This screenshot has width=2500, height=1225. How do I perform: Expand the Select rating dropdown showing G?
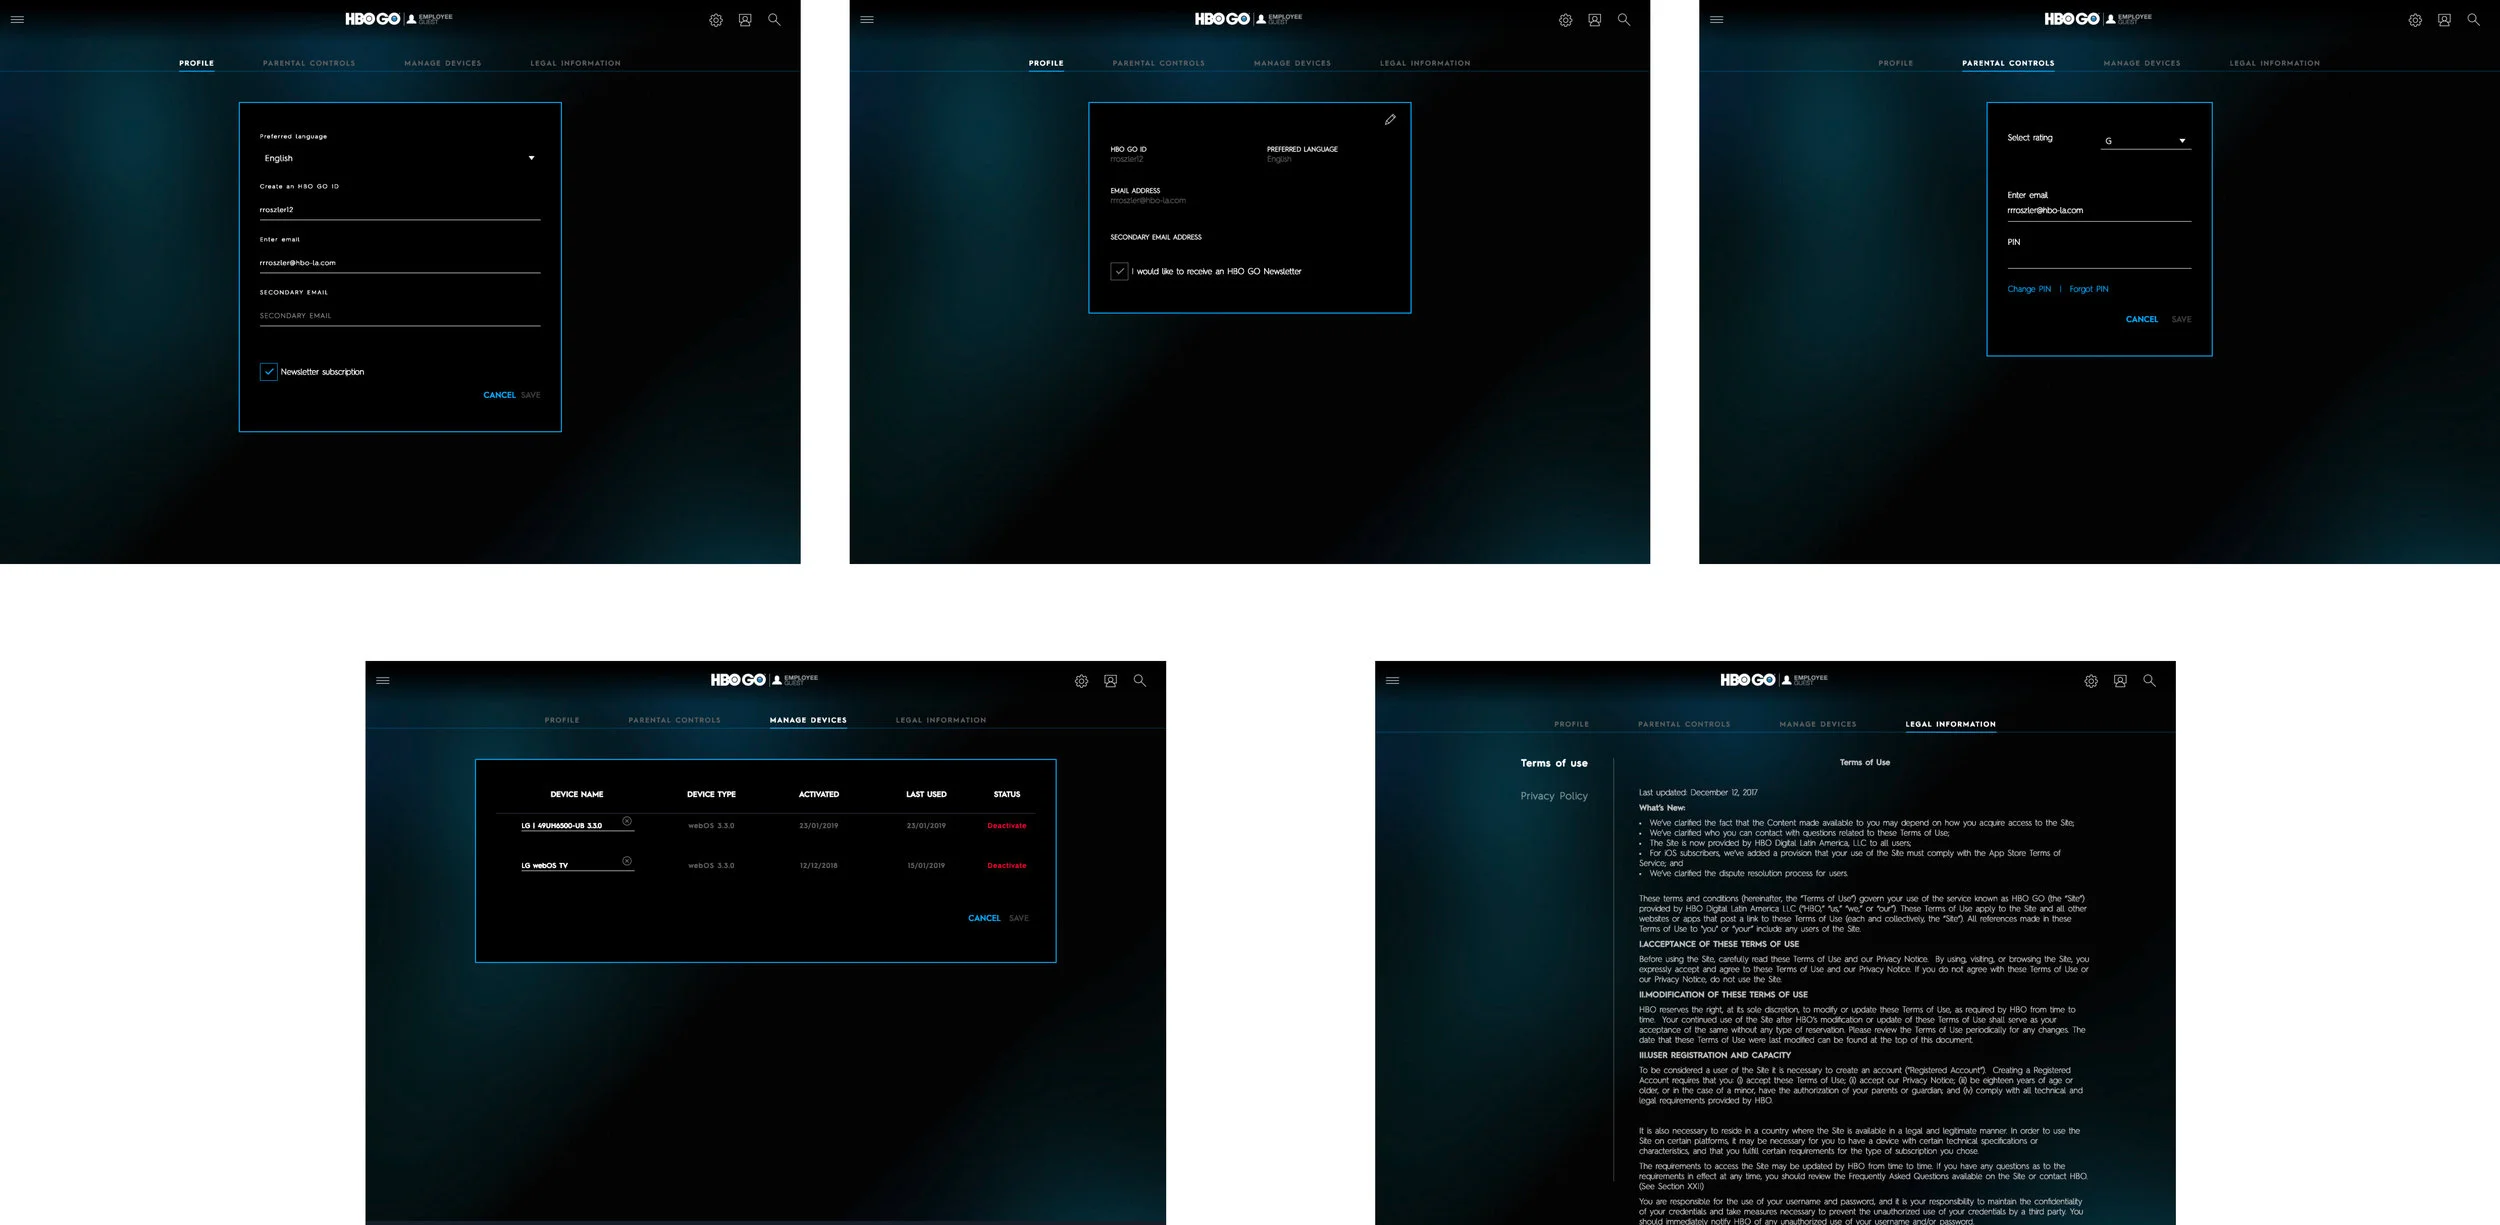(x=2145, y=141)
